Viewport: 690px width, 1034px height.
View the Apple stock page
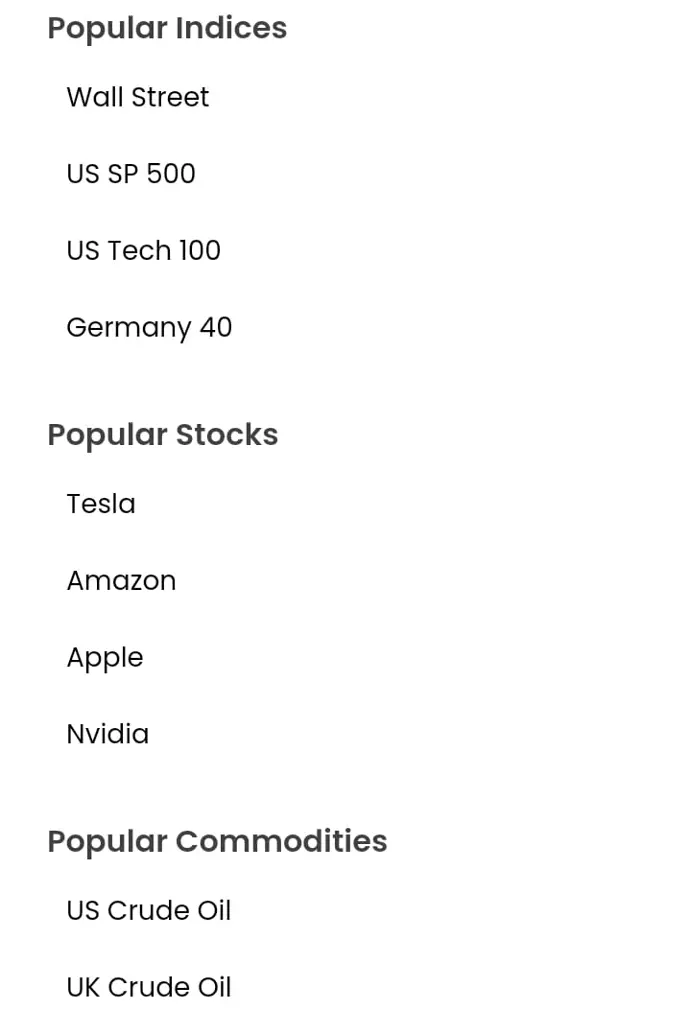[105, 658]
